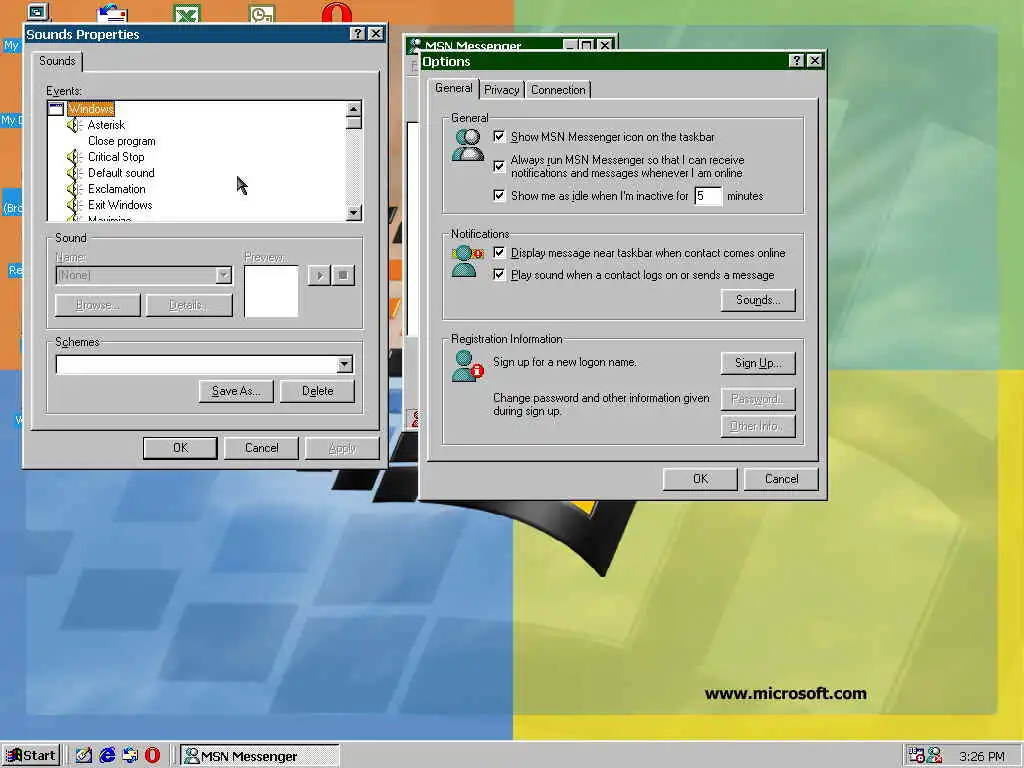Uncheck Play sound when a contact logs on
Screen dimensions: 1024x768
click(499, 275)
